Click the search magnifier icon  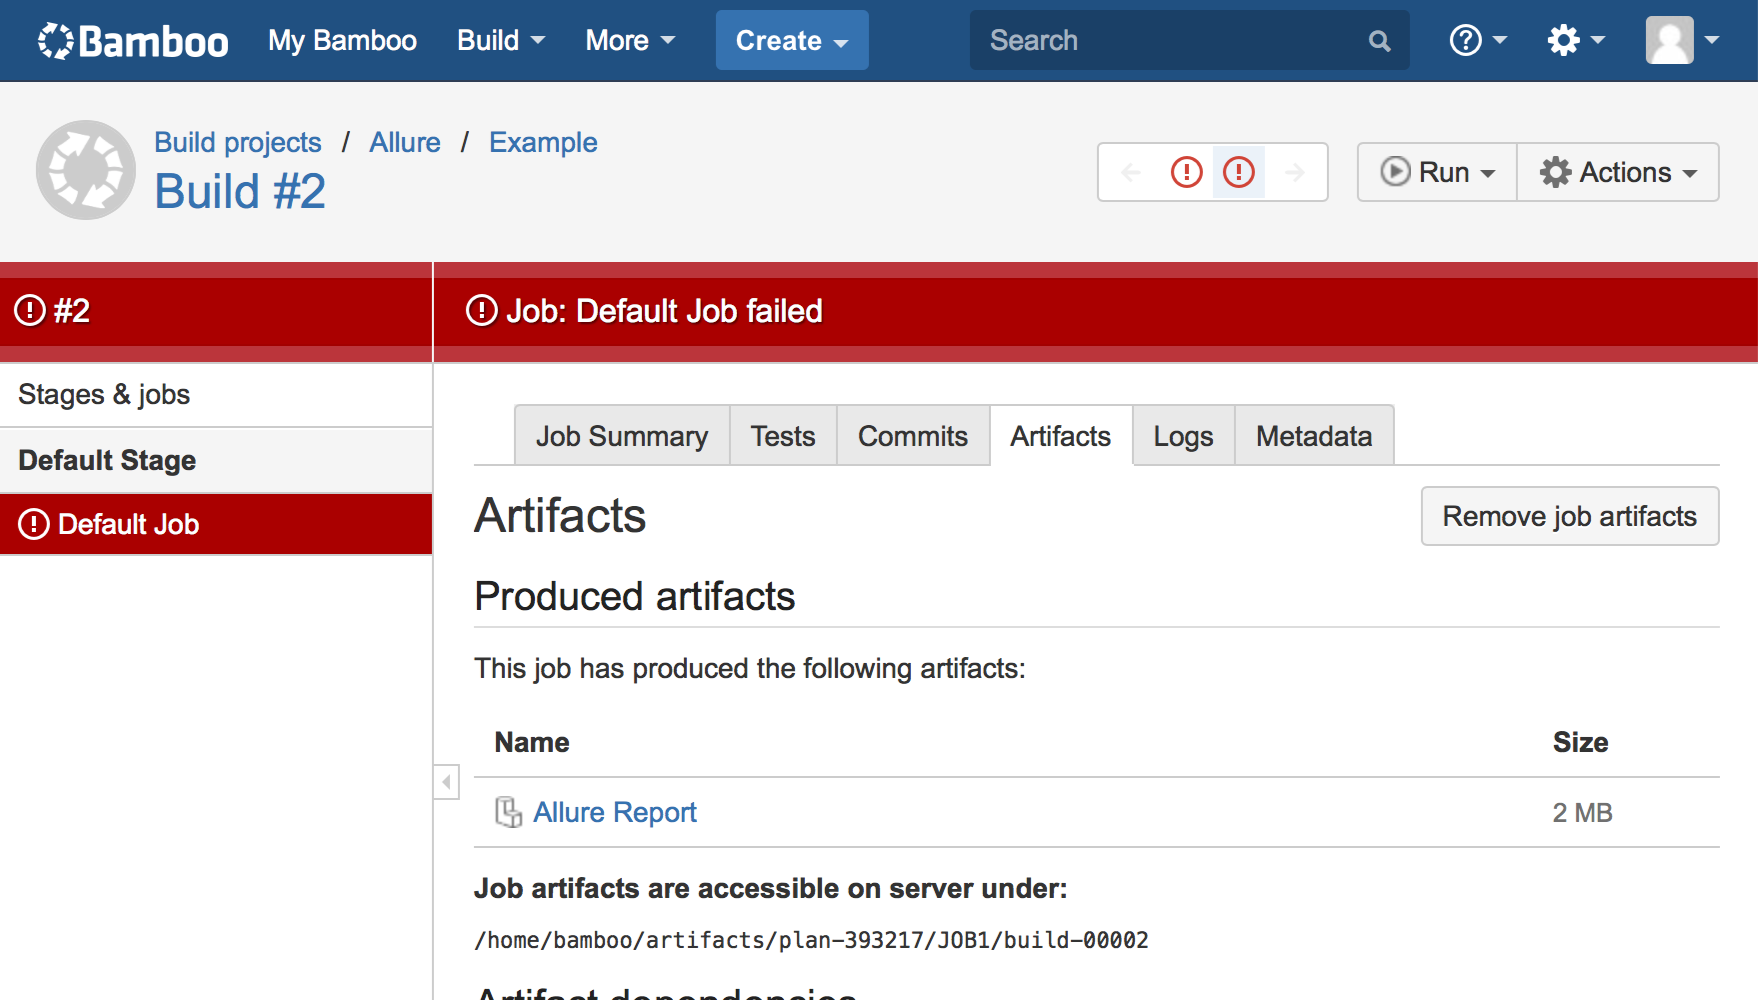pos(1379,41)
